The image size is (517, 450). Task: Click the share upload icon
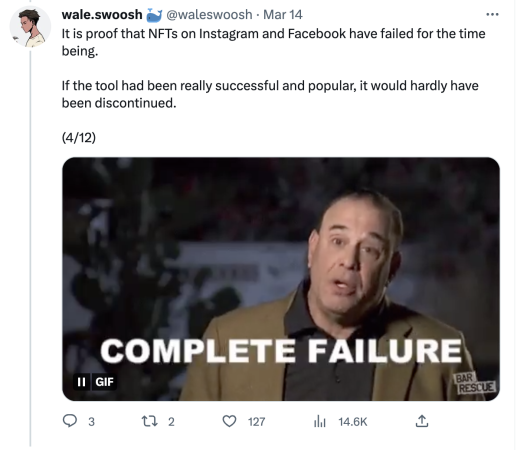point(422,421)
